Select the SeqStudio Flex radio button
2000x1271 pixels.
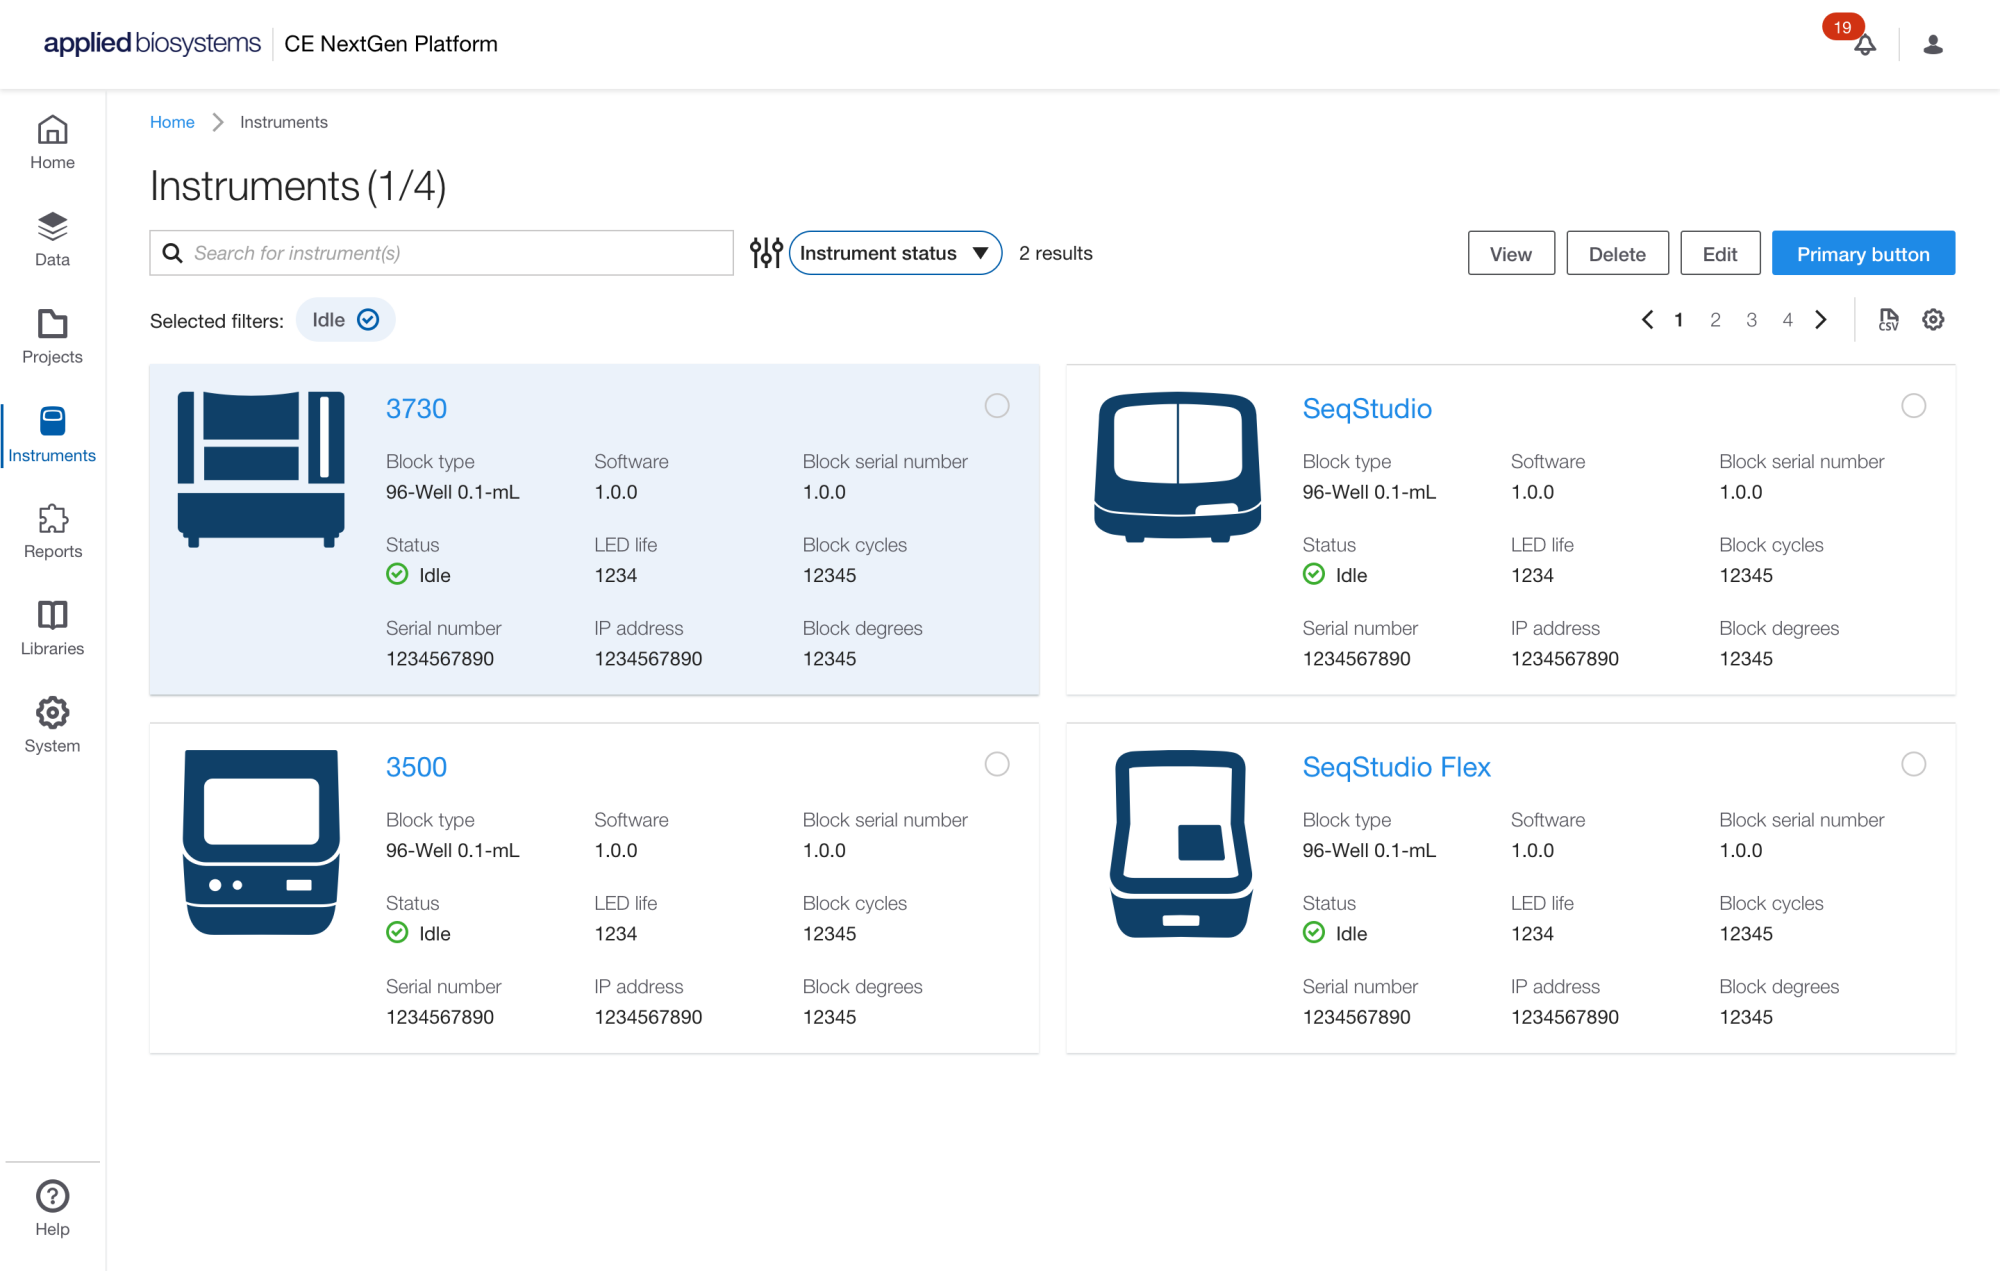click(x=1913, y=764)
